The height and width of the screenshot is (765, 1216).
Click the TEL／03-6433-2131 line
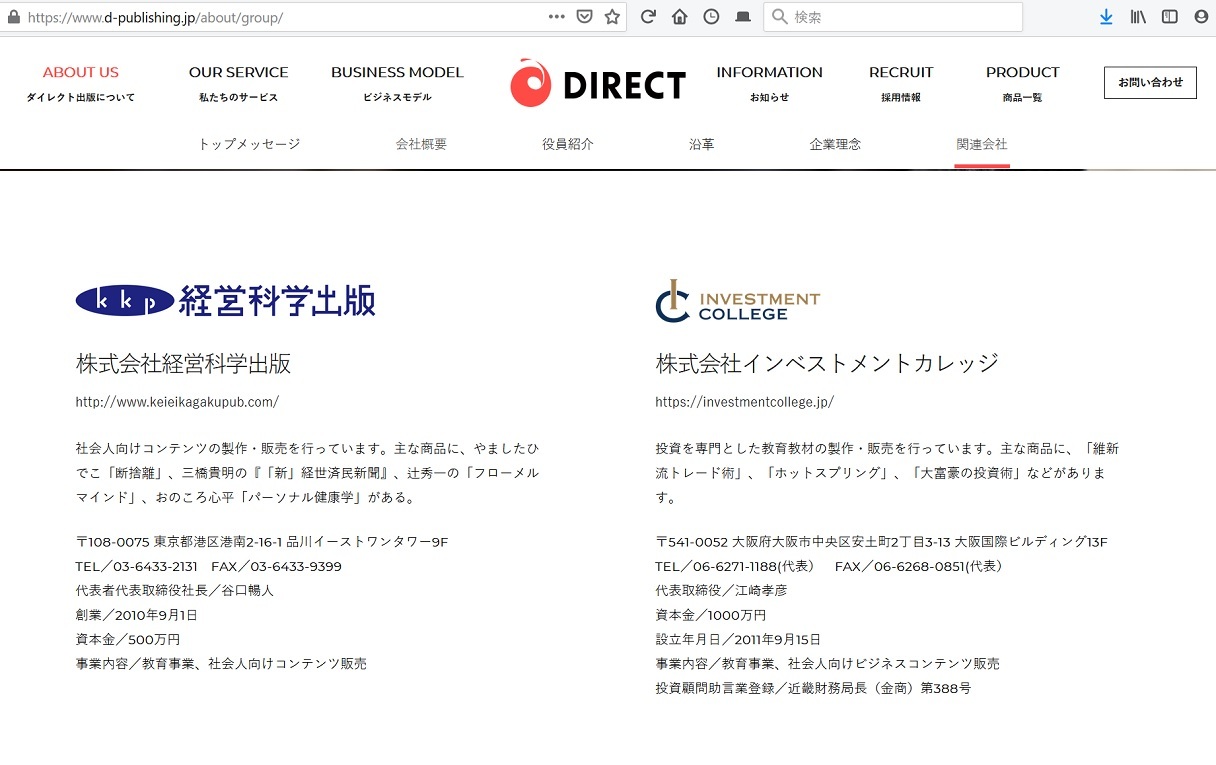pos(208,566)
